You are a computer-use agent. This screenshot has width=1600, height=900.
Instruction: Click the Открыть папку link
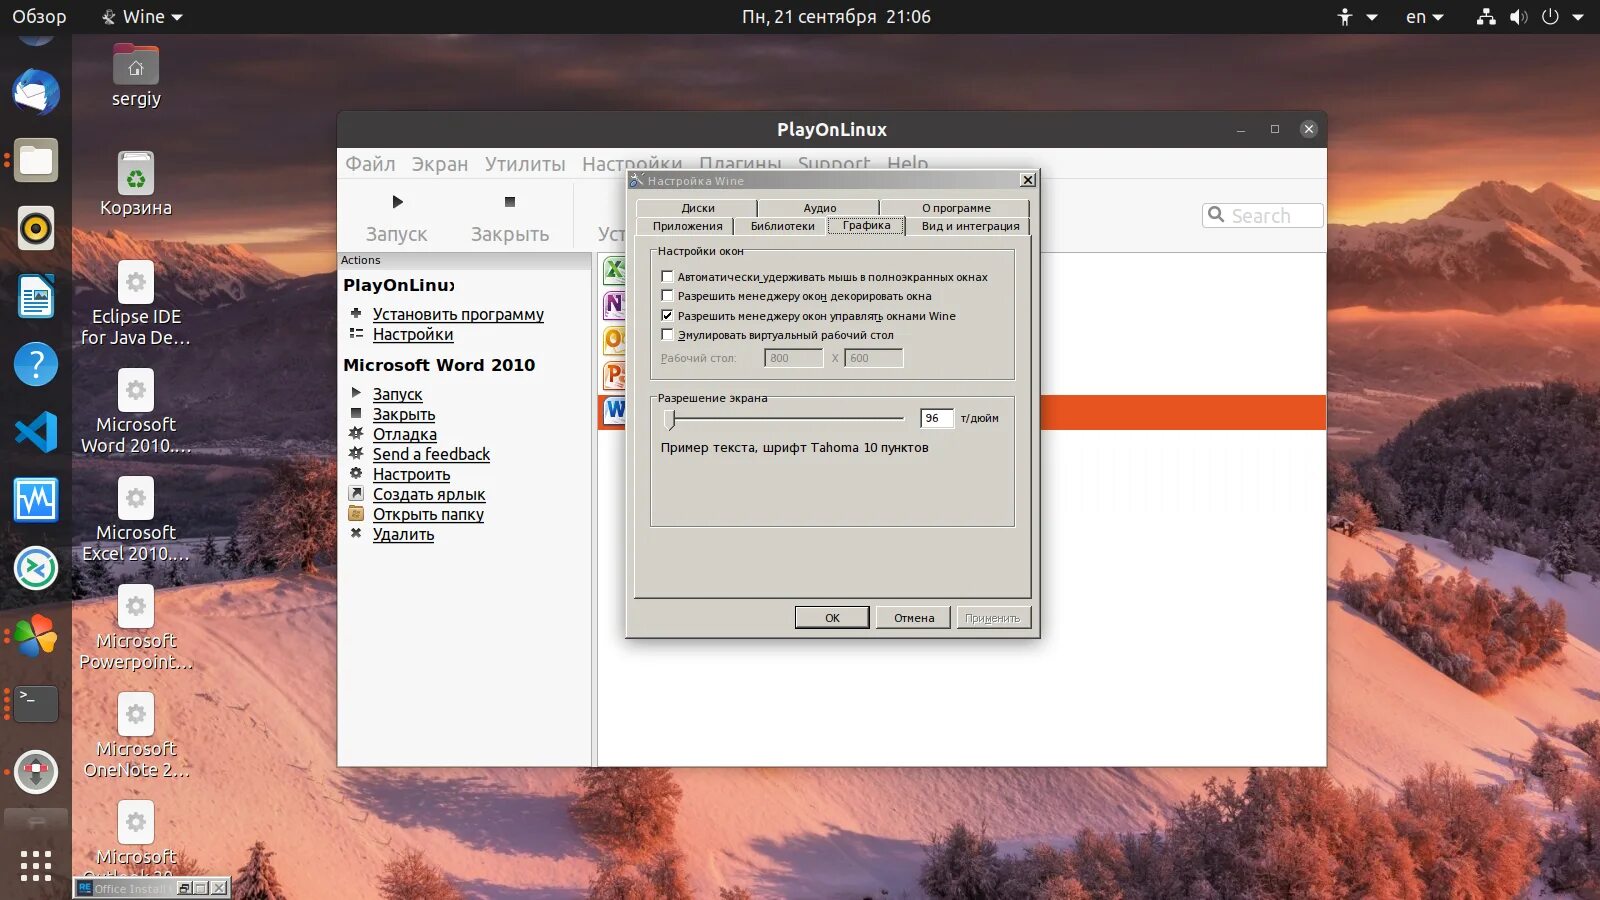click(428, 514)
